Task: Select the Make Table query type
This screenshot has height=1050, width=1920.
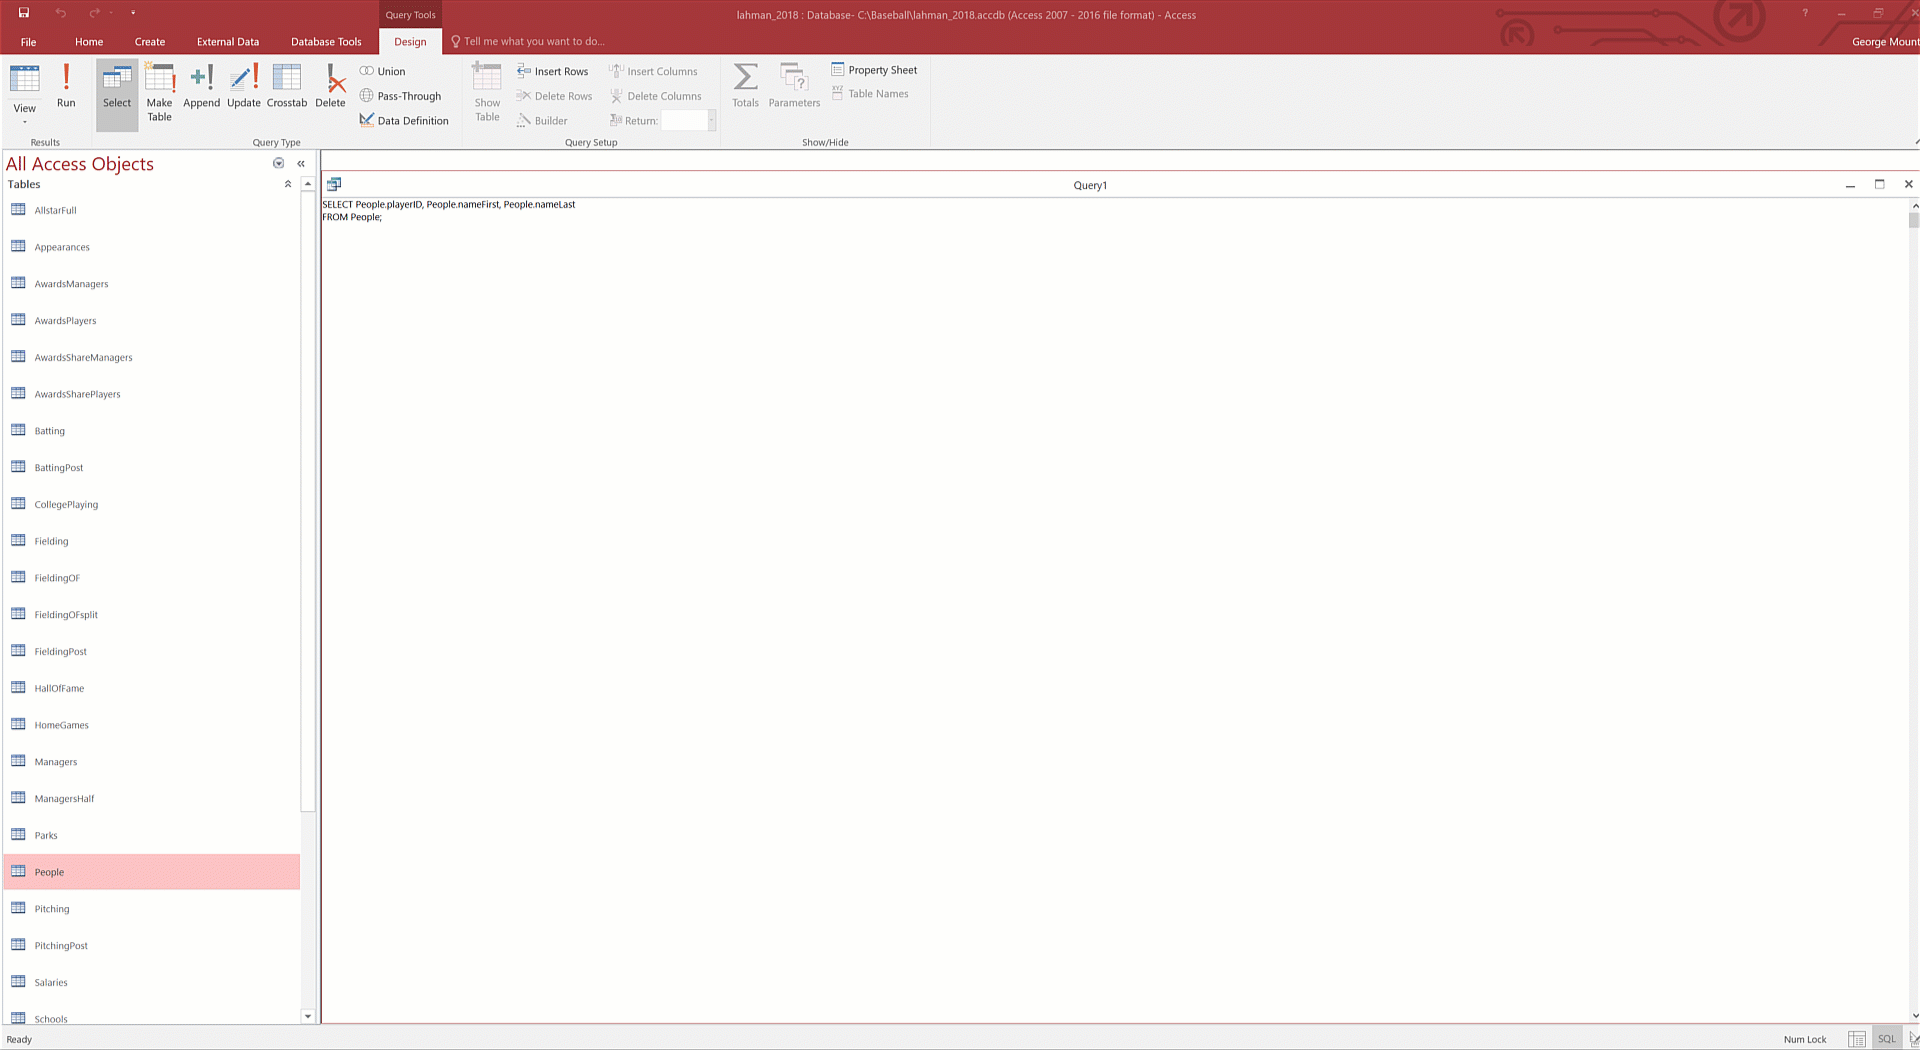Action: coord(159,92)
